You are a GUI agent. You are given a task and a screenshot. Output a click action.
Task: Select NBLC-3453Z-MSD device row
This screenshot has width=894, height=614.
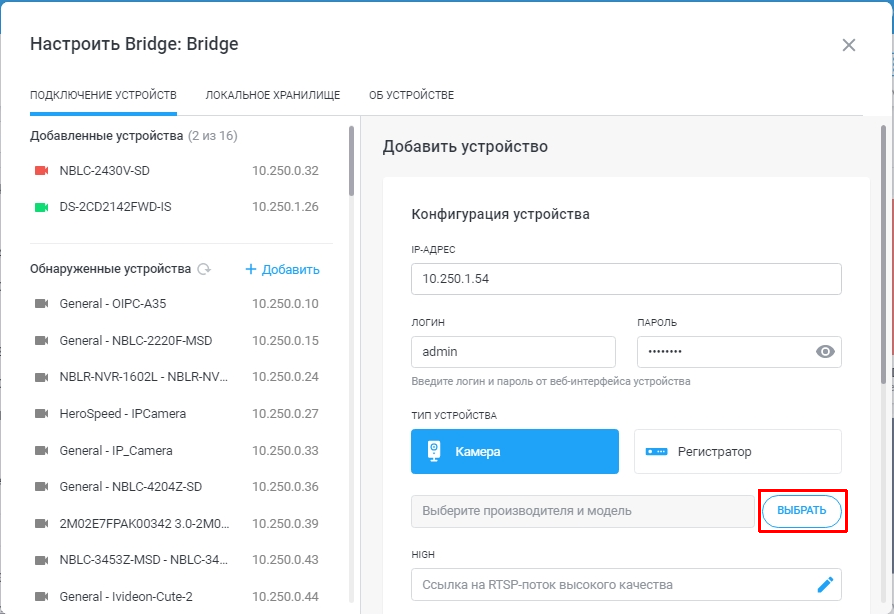tap(177, 560)
